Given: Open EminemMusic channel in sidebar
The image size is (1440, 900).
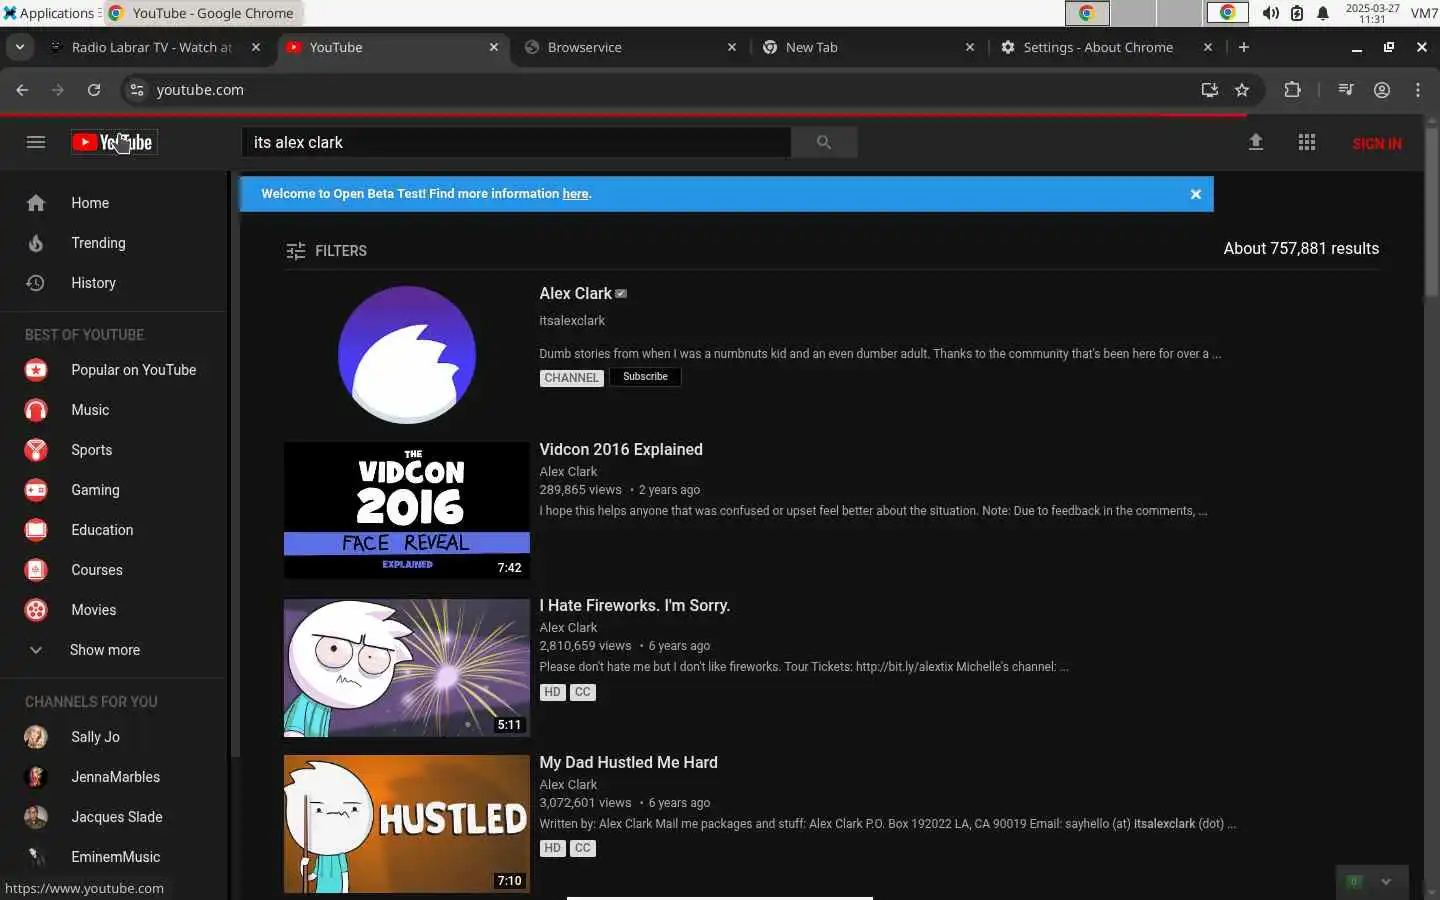Looking at the screenshot, I should point(116,857).
